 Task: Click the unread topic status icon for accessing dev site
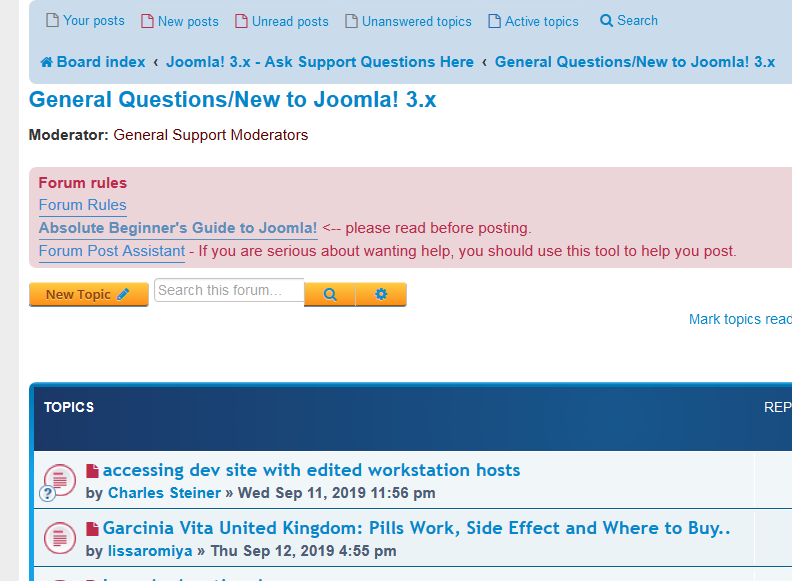58,482
